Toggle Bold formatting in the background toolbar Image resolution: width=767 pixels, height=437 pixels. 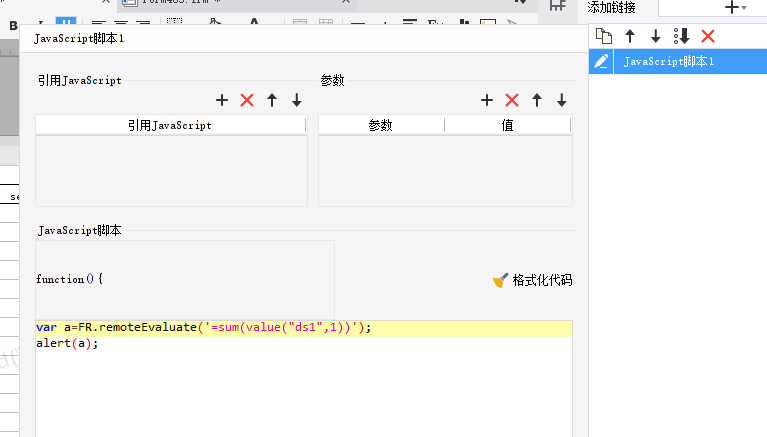13,25
